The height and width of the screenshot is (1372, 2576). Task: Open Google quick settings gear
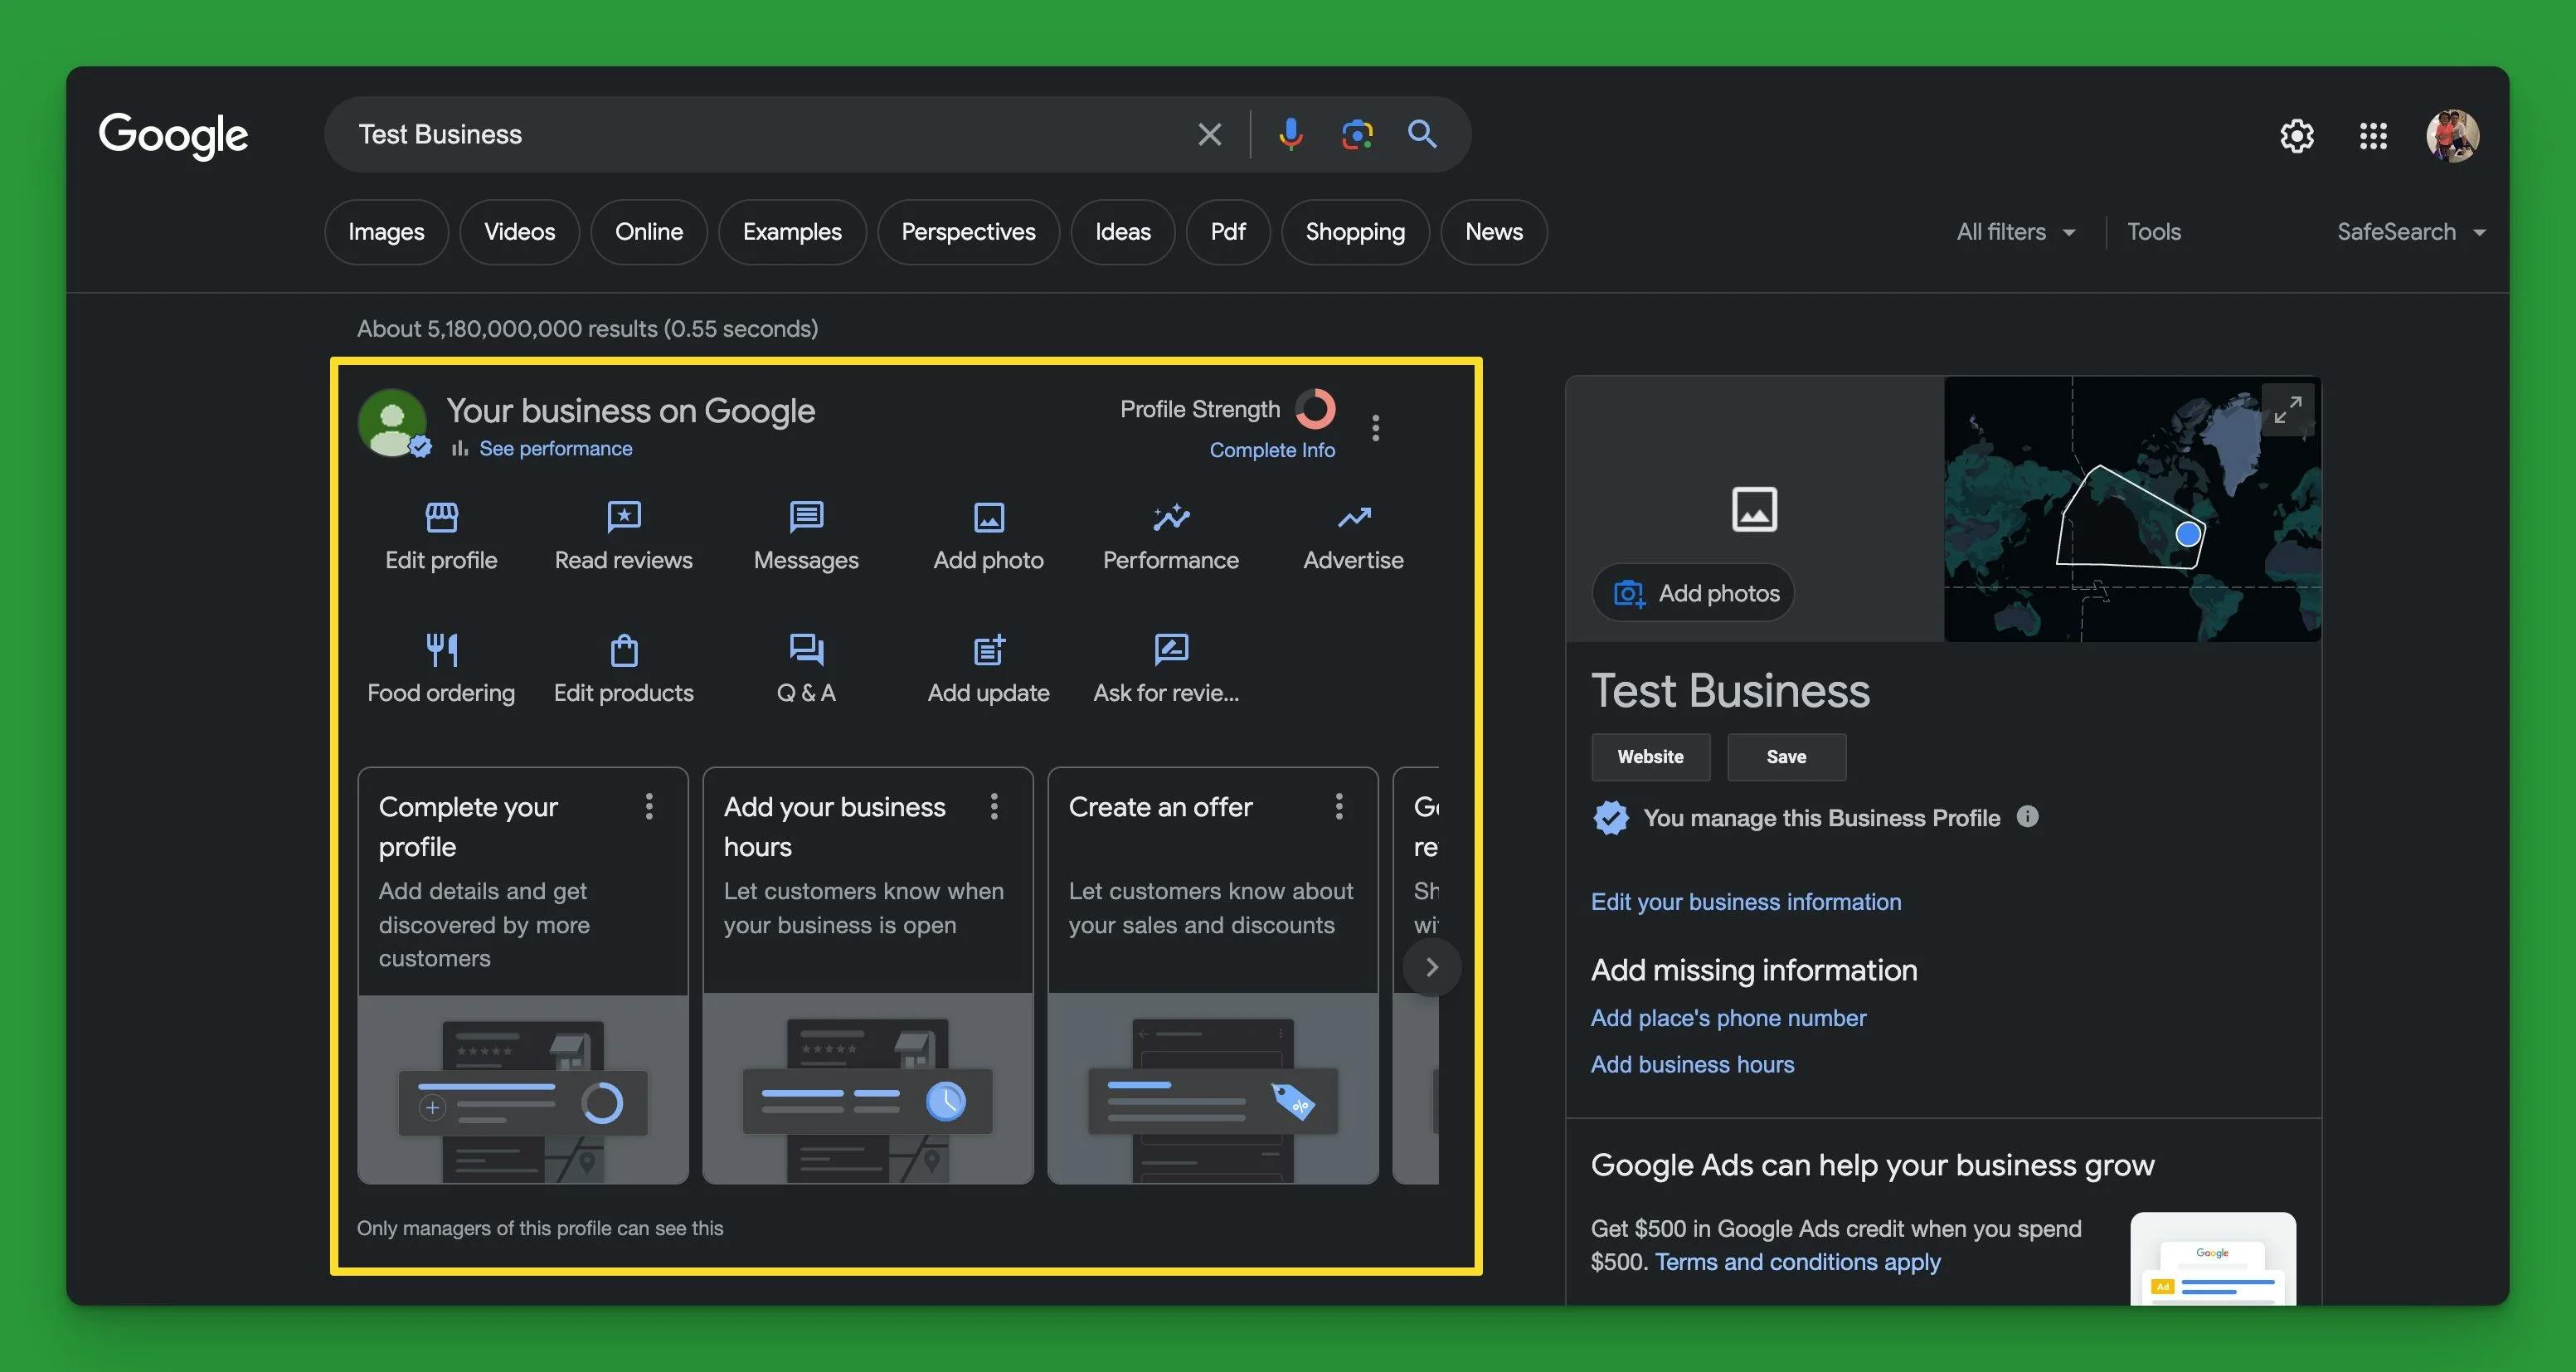(x=2297, y=135)
